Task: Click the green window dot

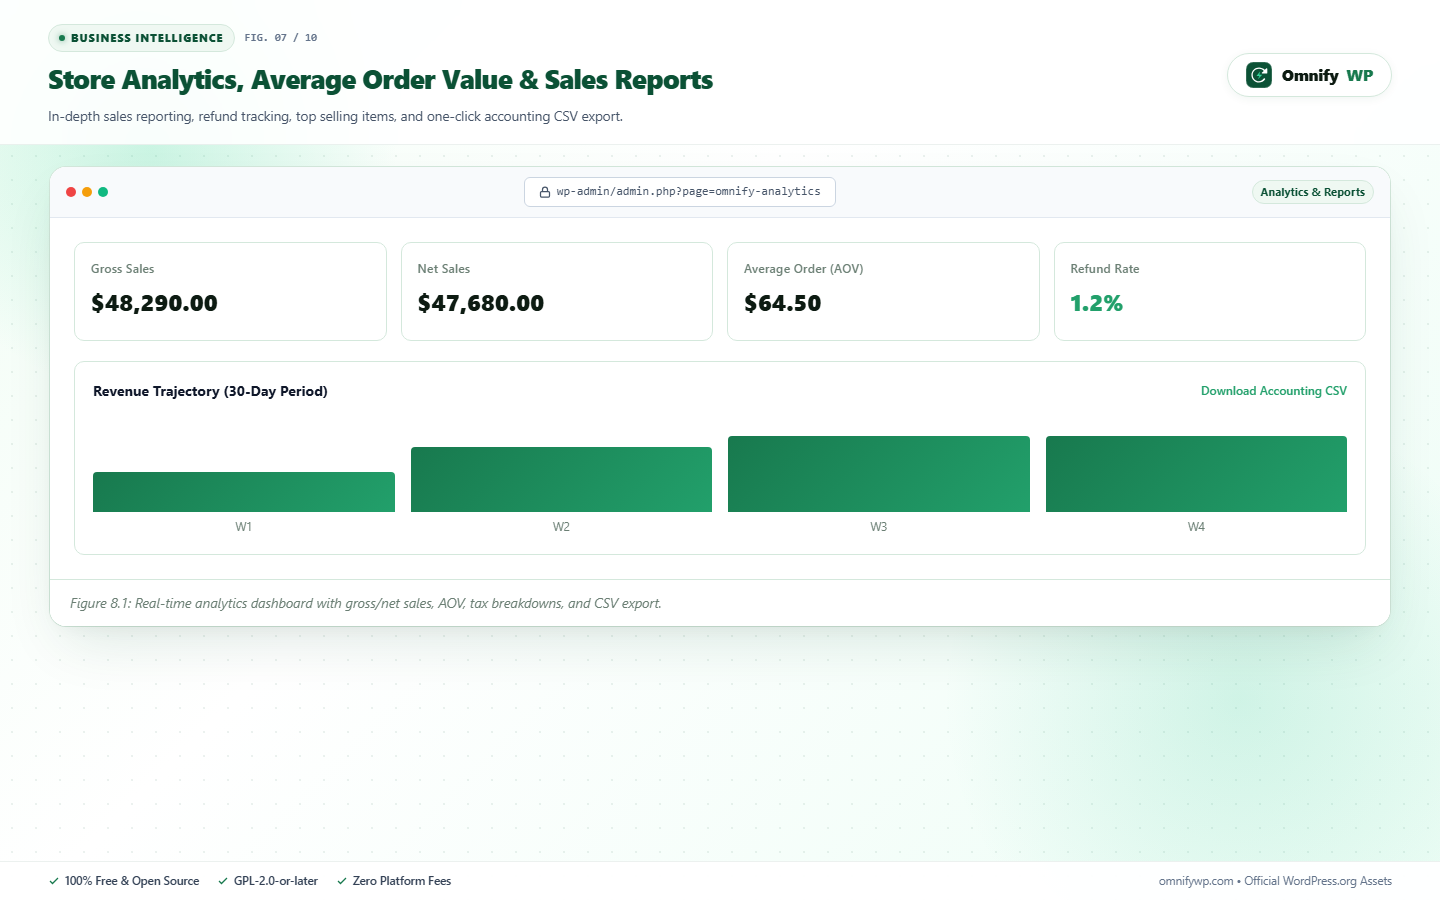Action: 103,192
